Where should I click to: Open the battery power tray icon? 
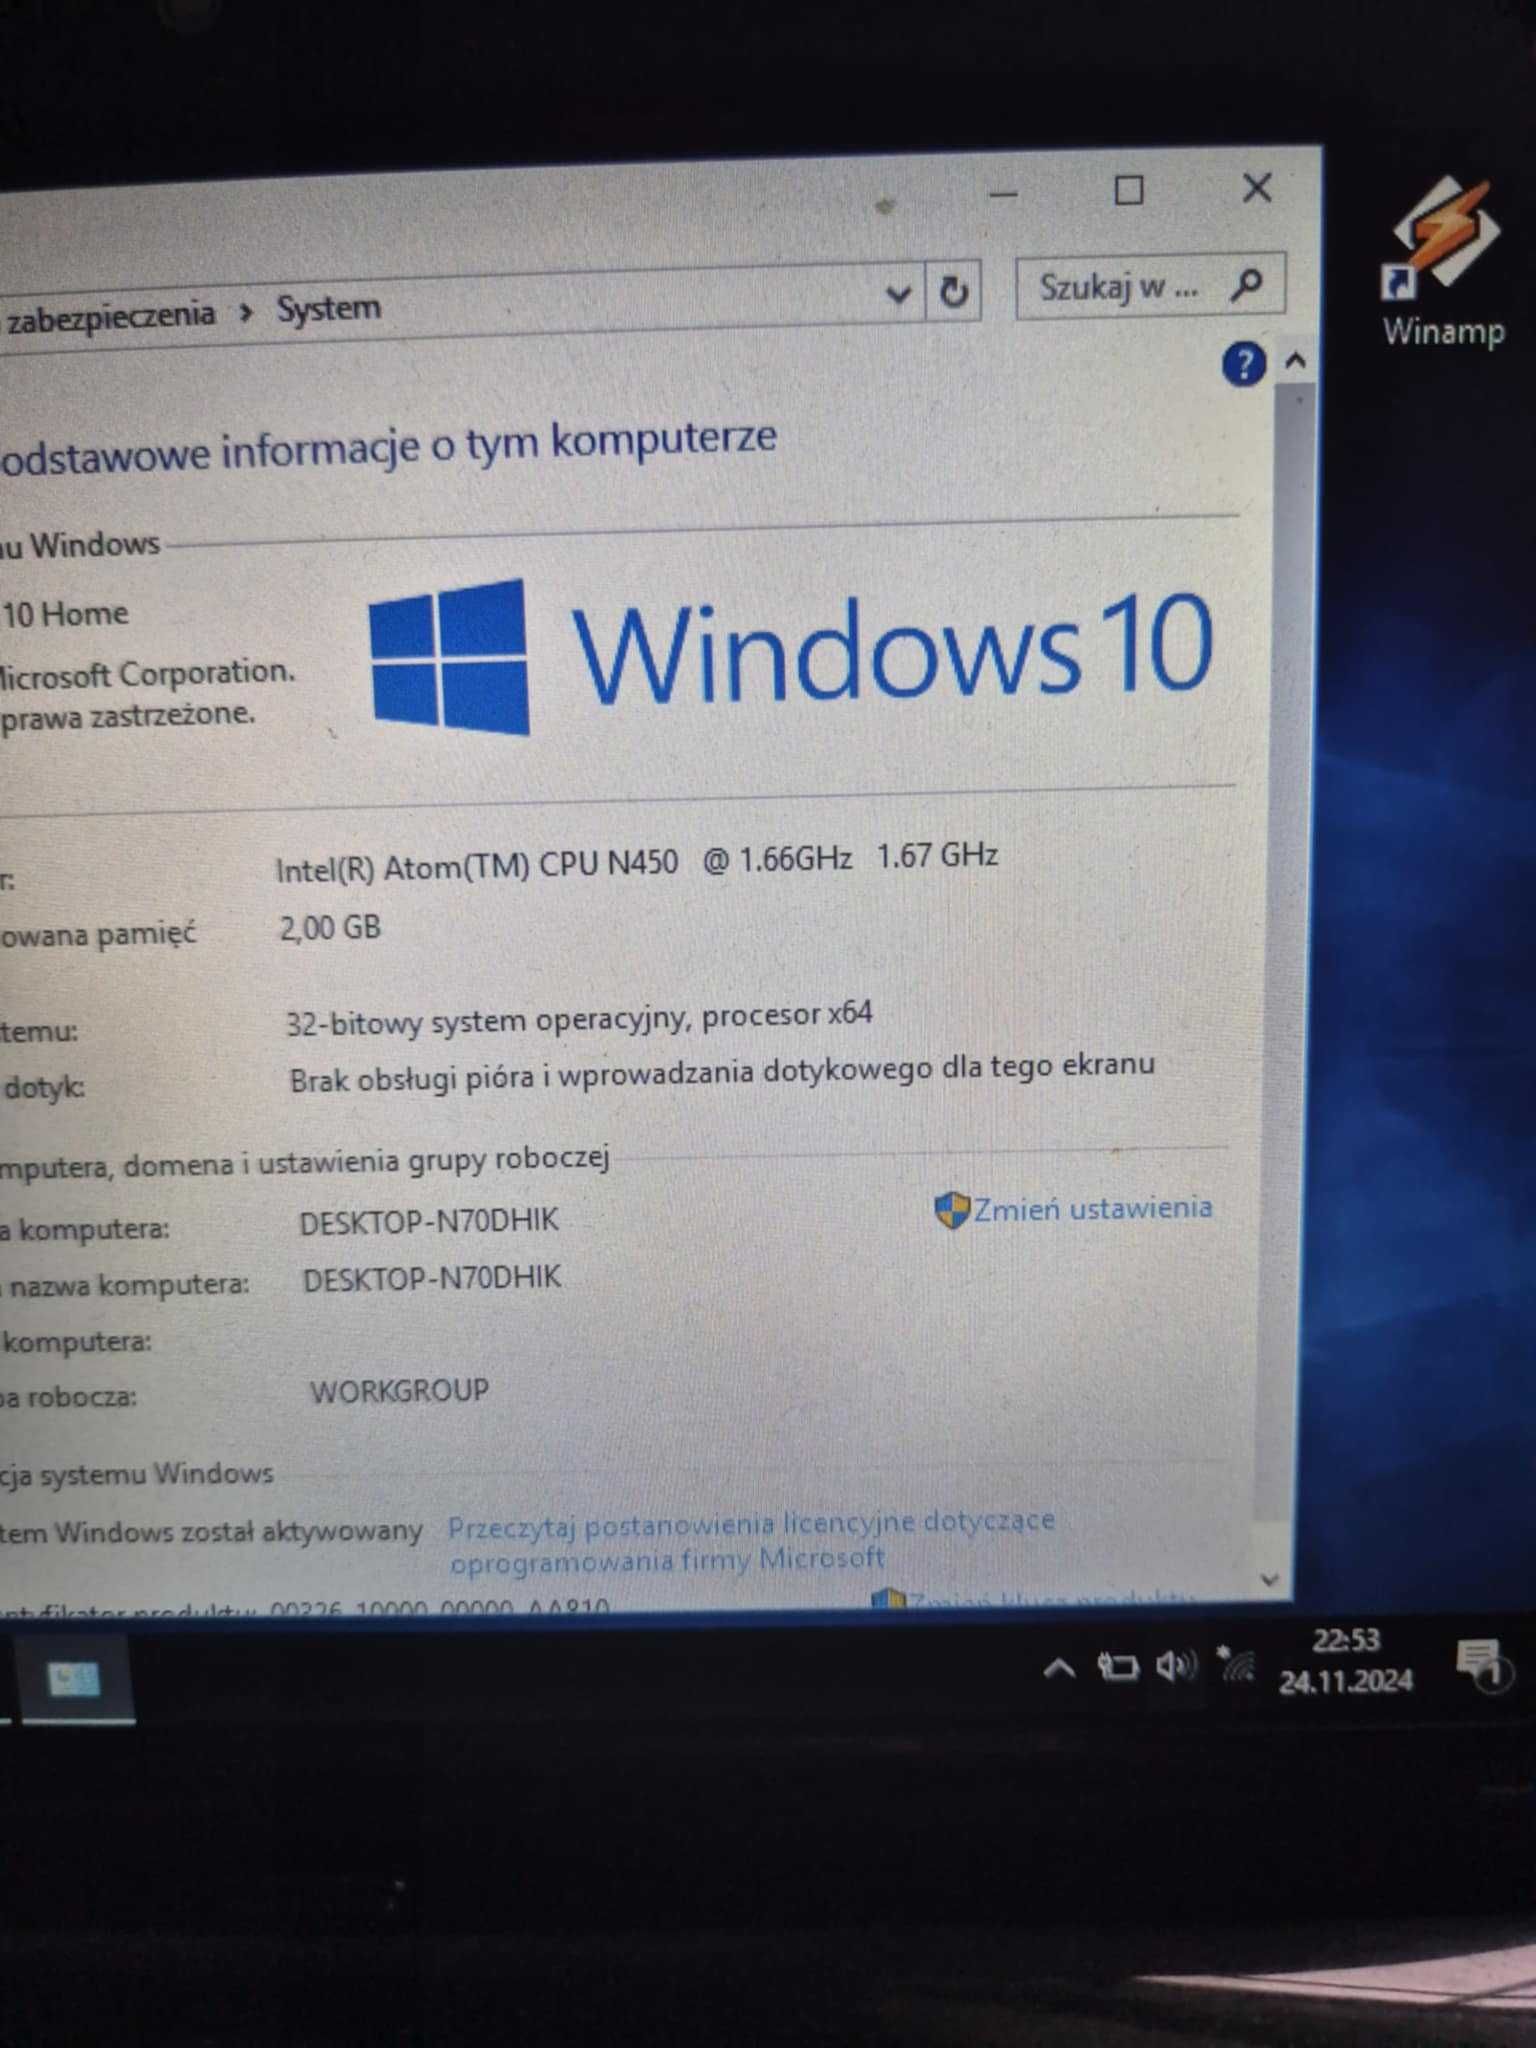click(x=1117, y=1667)
